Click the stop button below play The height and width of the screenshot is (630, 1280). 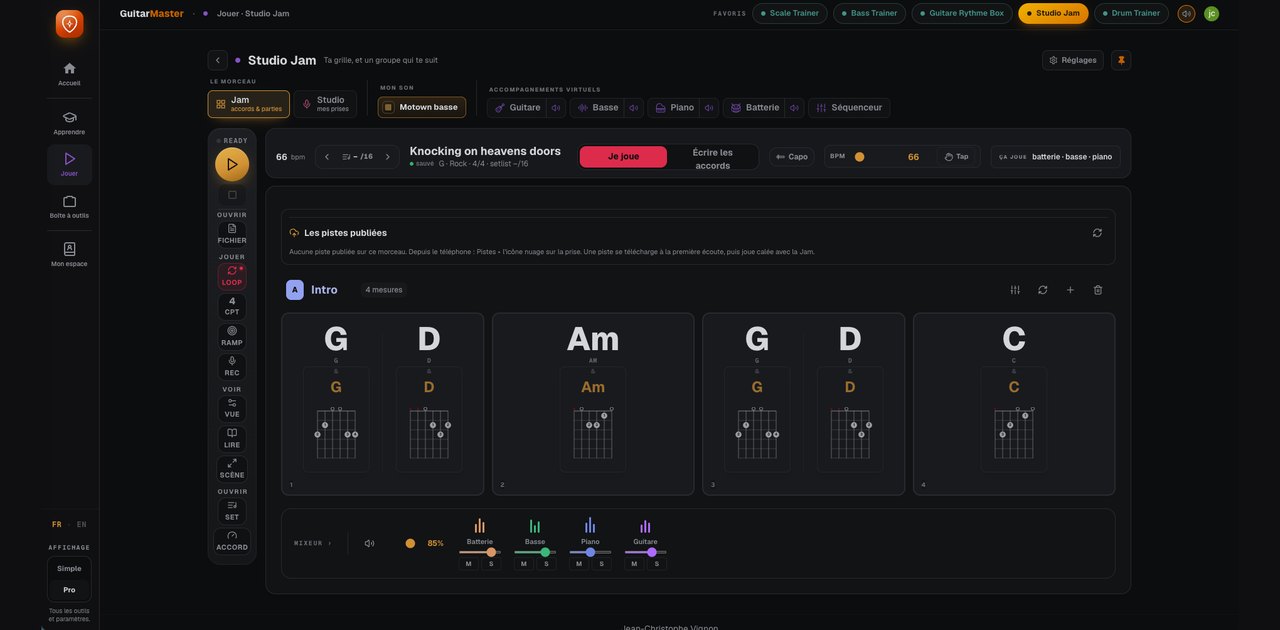coord(232,195)
